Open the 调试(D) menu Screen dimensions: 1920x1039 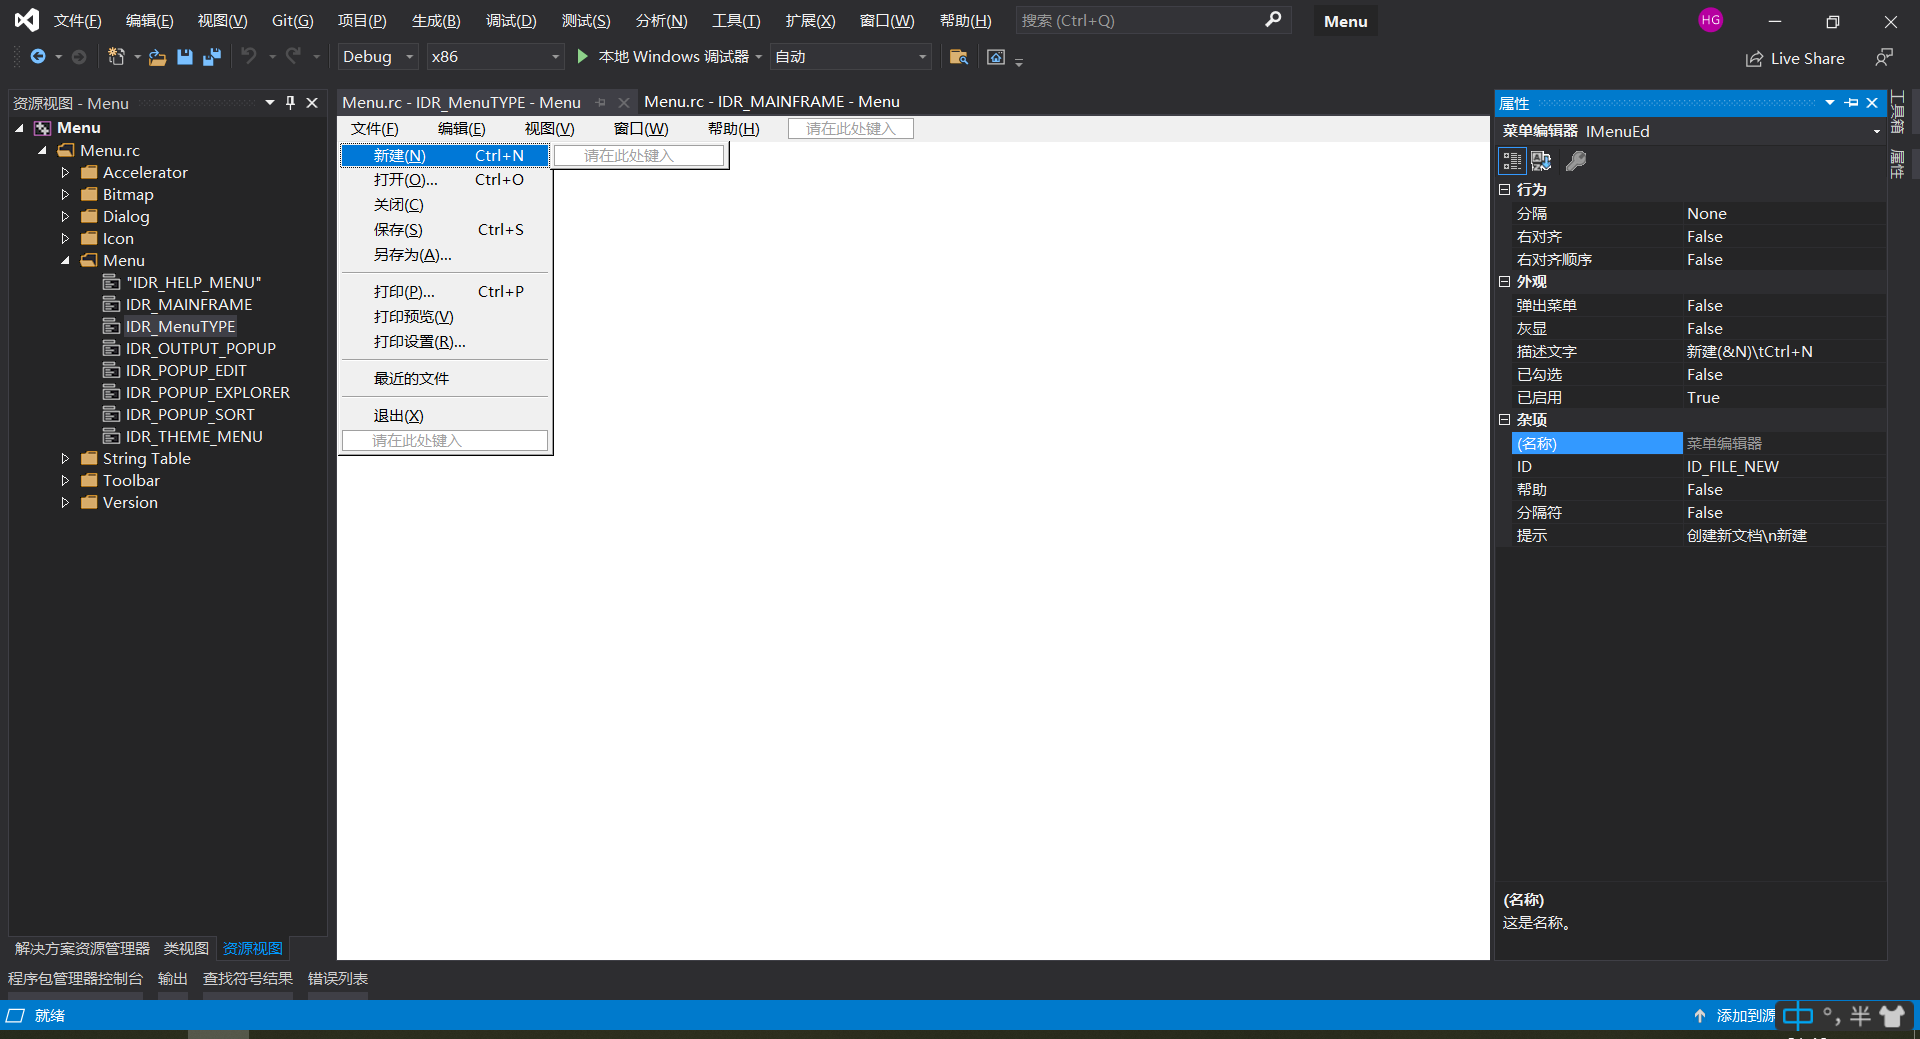(x=511, y=21)
